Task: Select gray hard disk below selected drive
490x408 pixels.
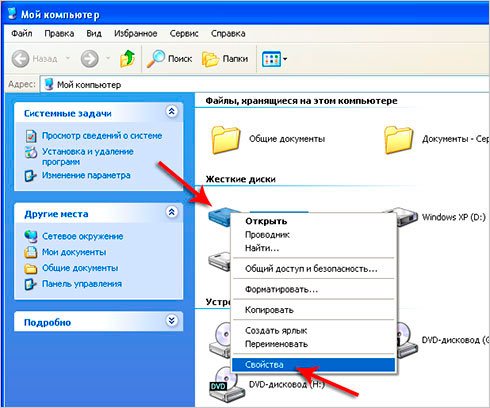Action: click(220, 262)
